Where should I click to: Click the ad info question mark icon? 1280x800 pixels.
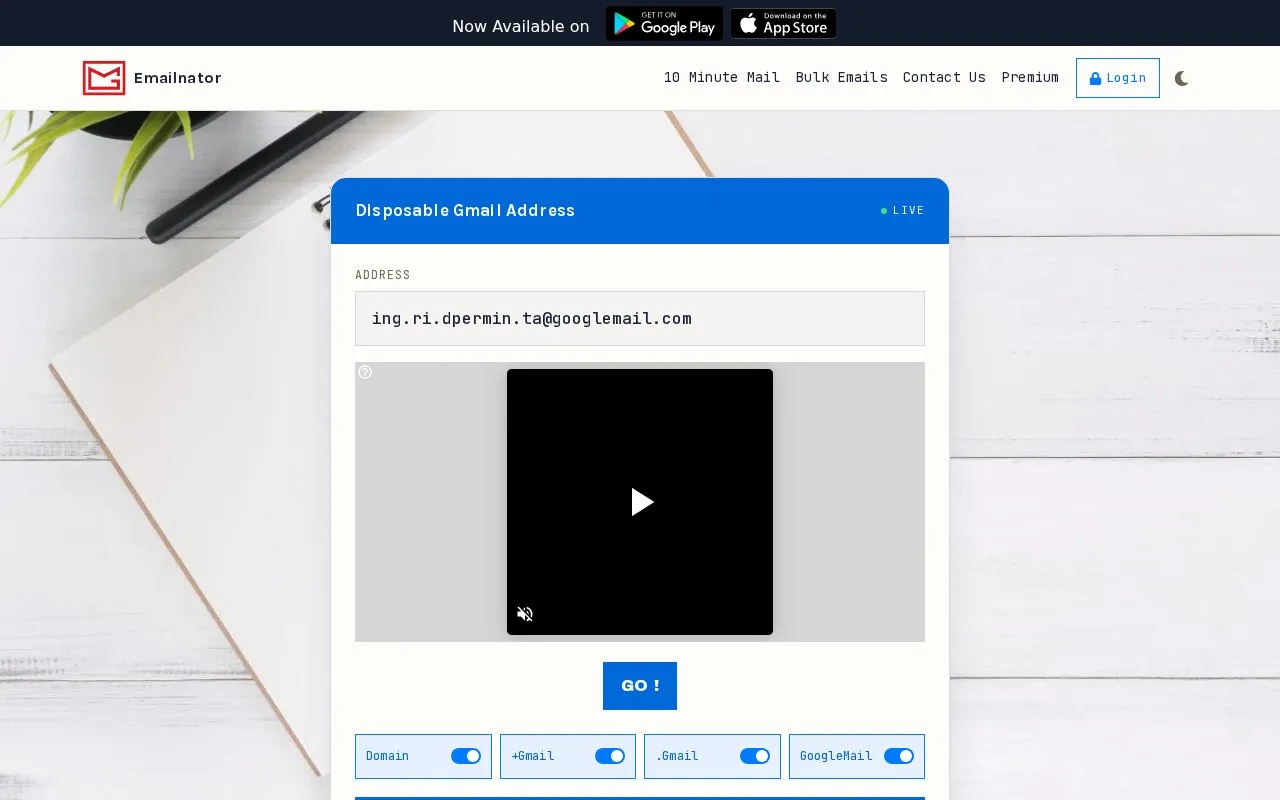pyautogui.click(x=365, y=372)
